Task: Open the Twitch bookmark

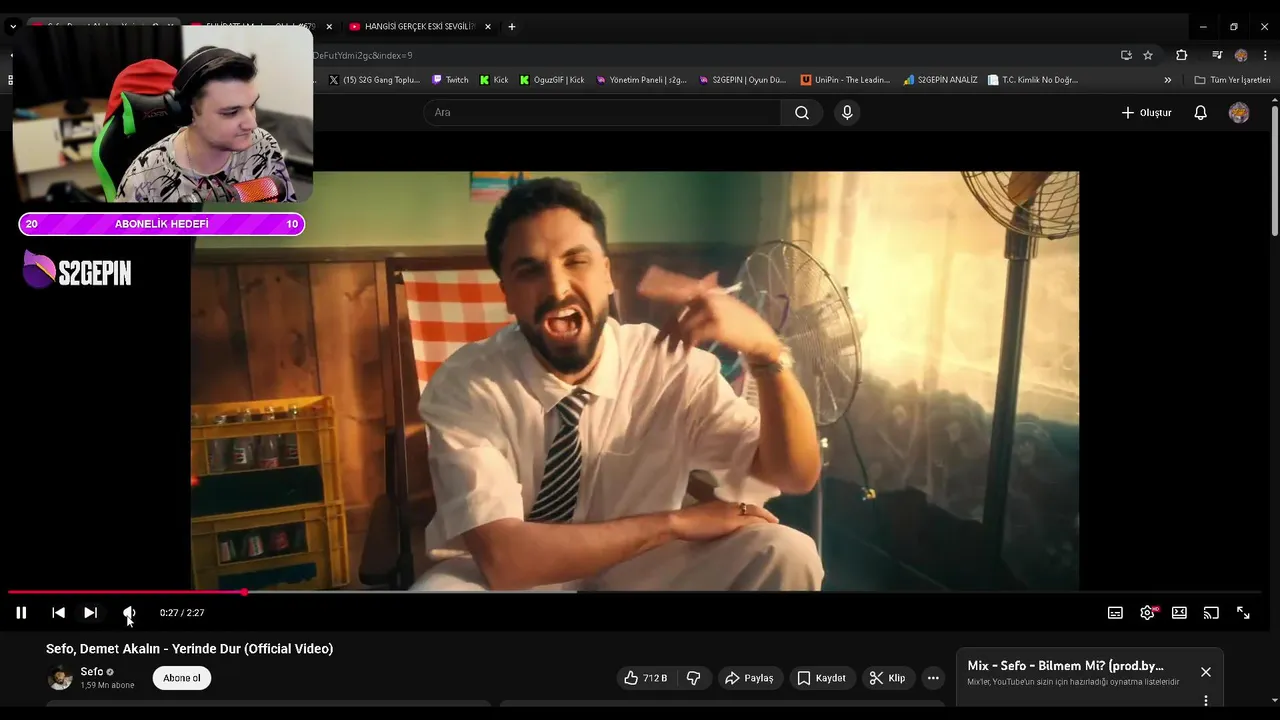Action: pos(449,80)
